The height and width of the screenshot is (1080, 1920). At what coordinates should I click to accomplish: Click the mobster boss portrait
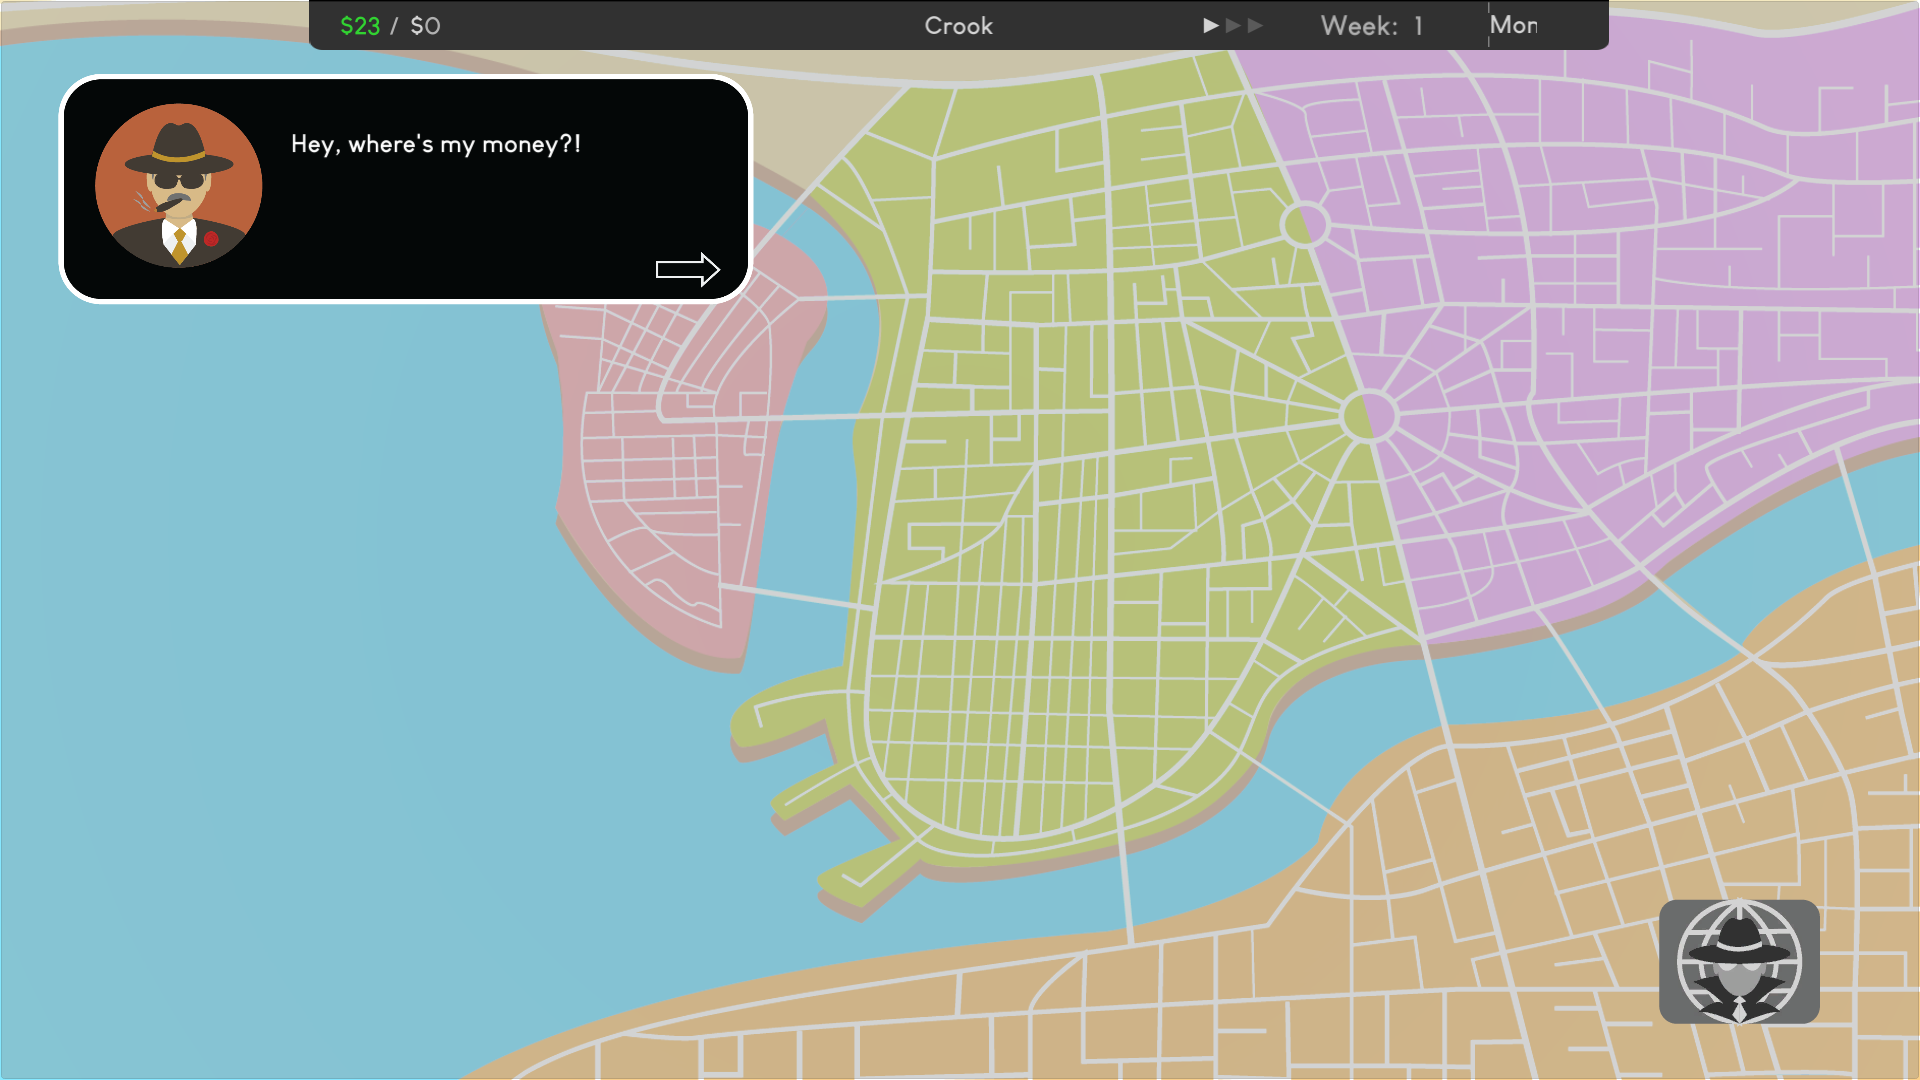click(179, 186)
